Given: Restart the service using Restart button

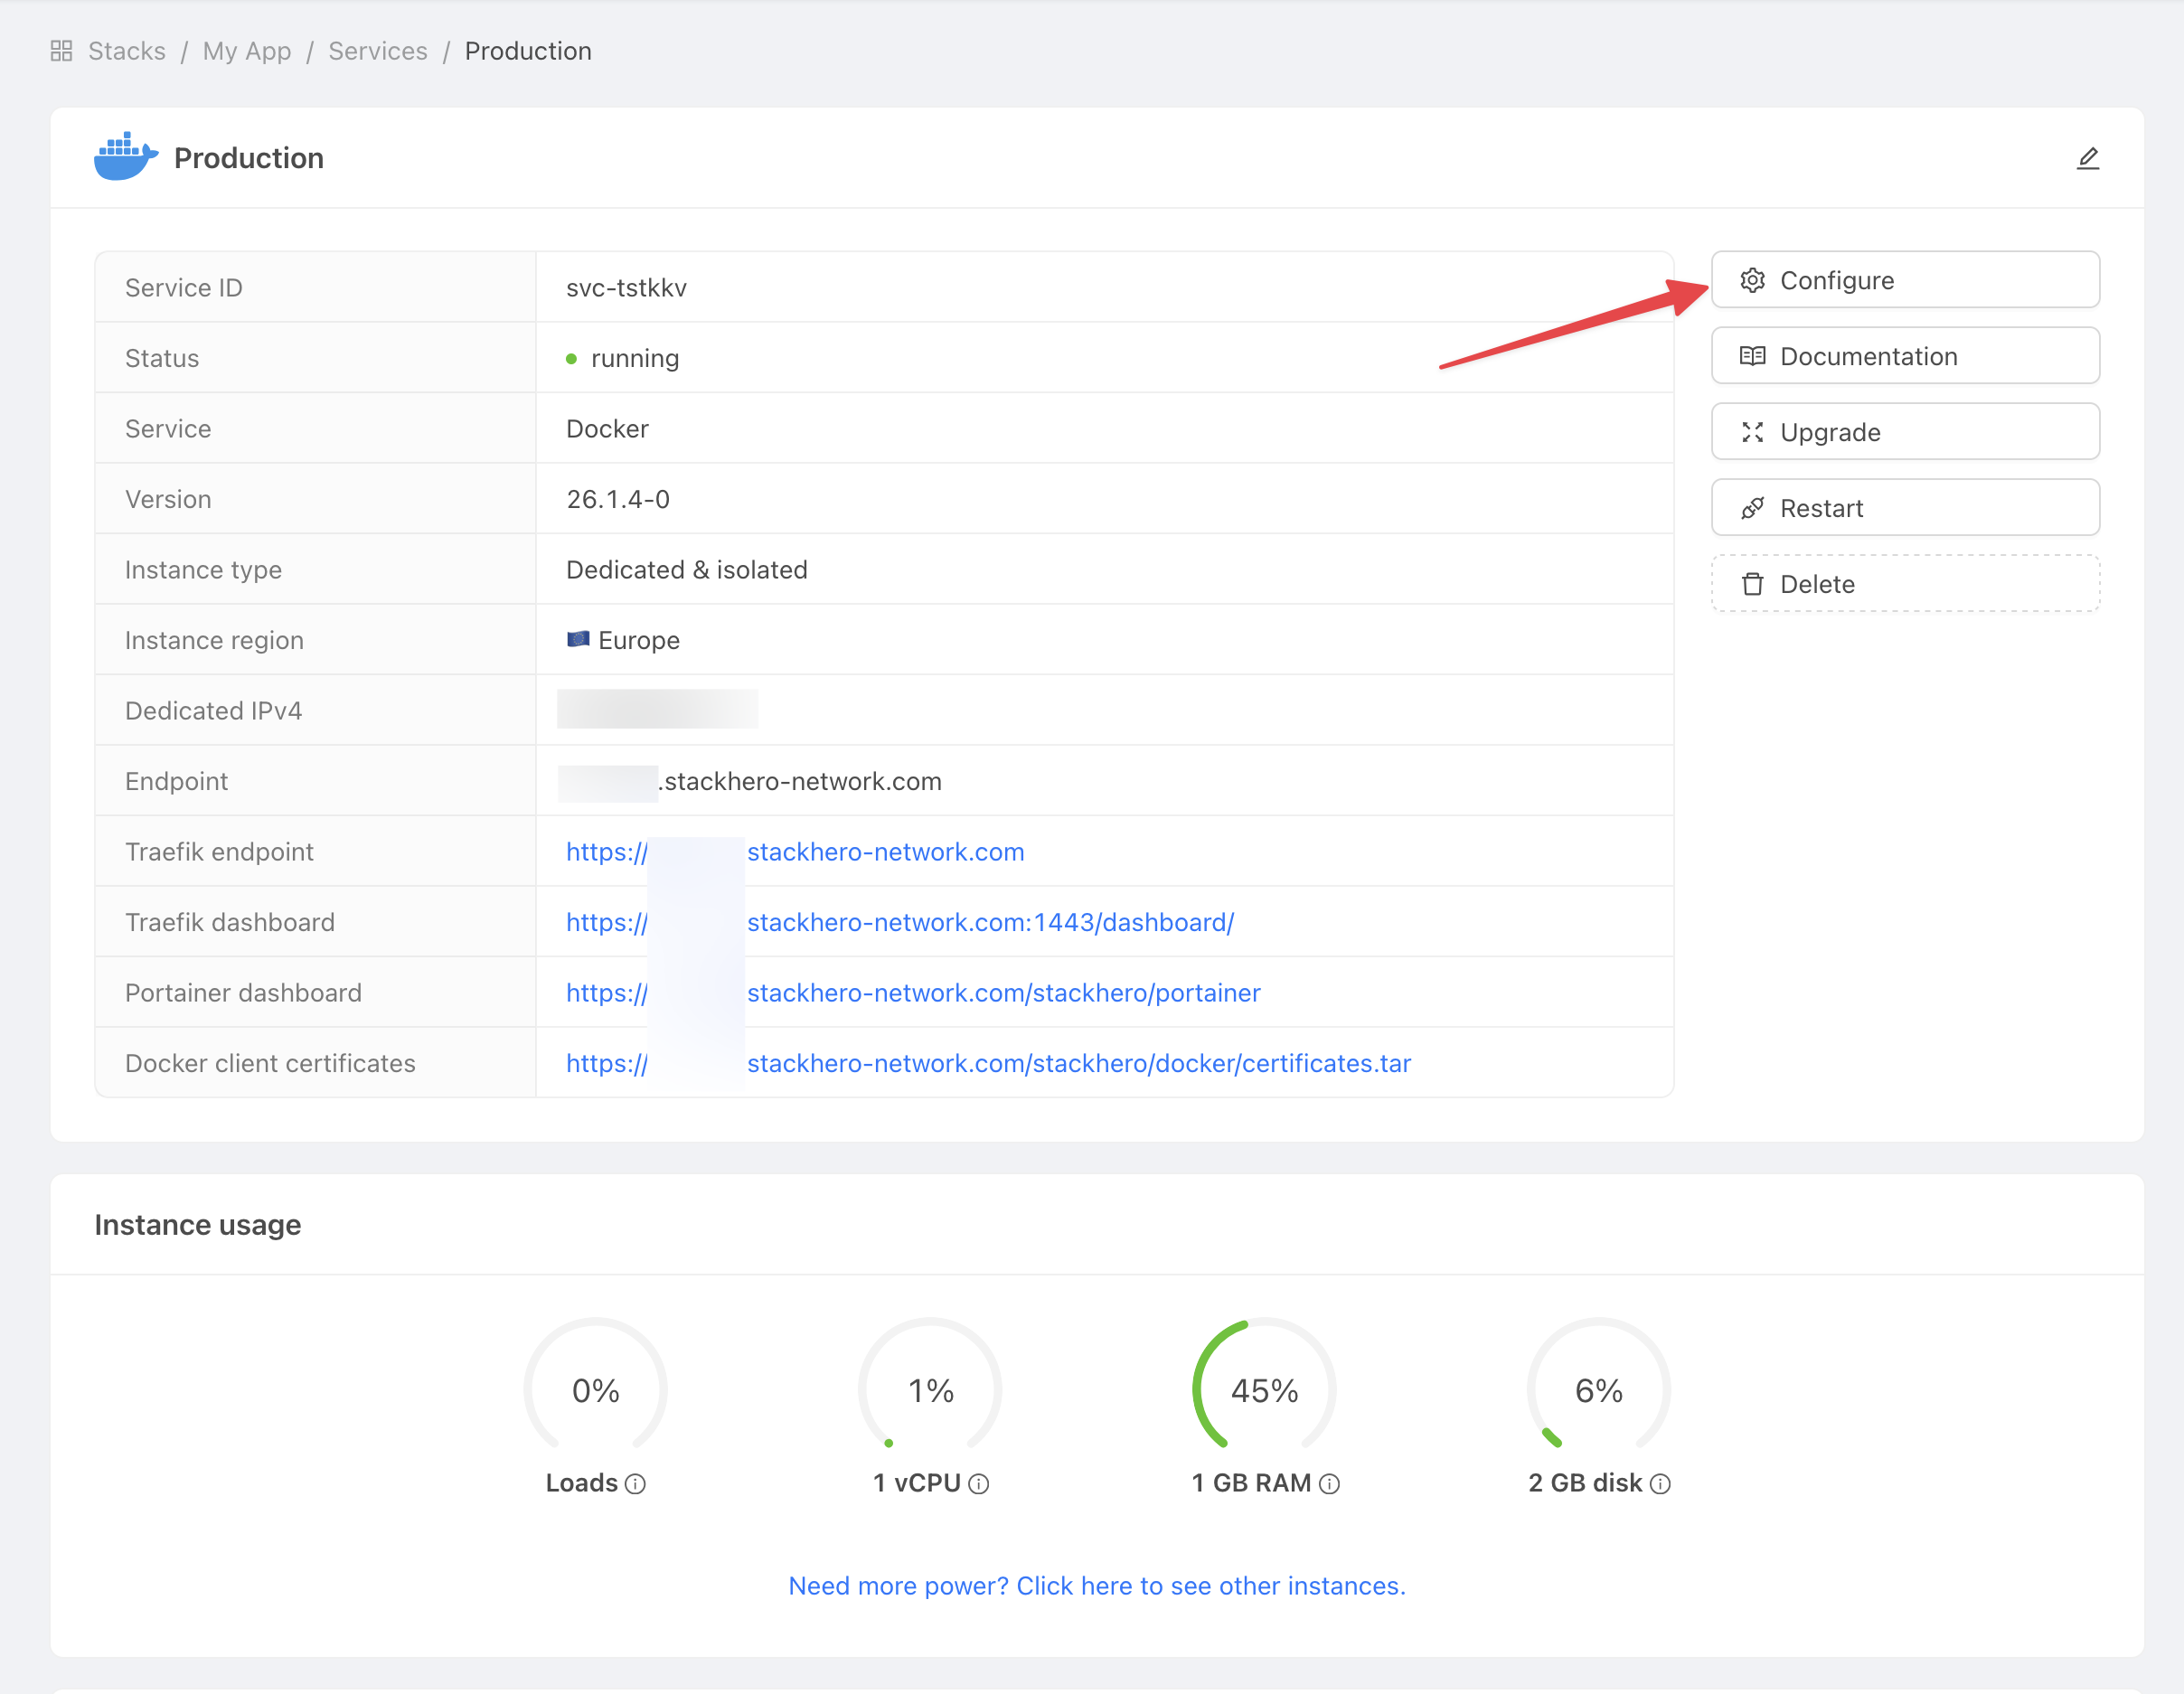Looking at the screenshot, I should point(1904,508).
